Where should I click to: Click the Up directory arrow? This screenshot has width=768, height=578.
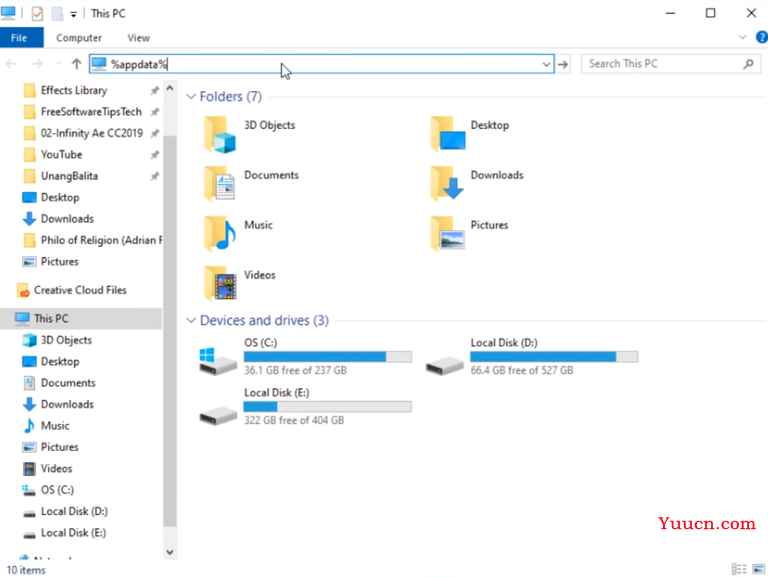[76, 64]
